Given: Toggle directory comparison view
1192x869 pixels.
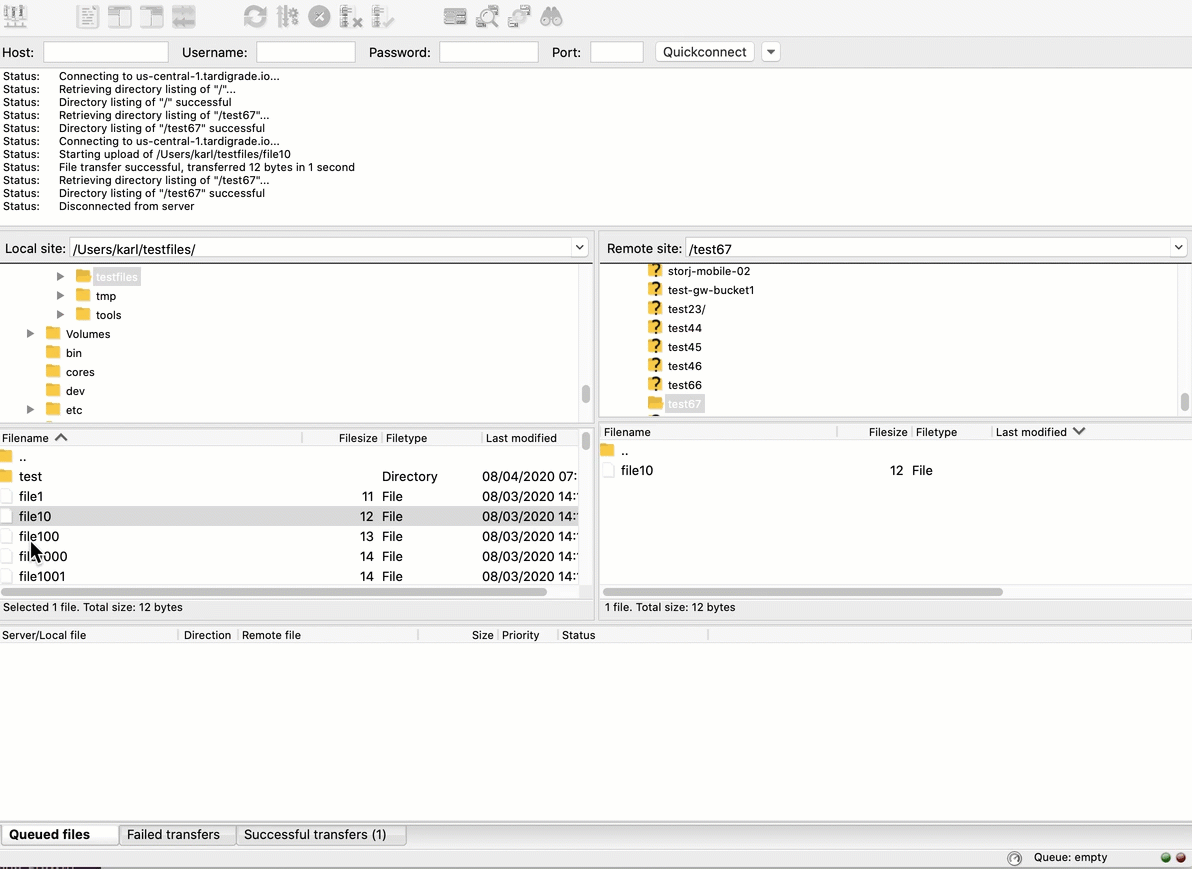Looking at the screenshot, I should coord(487,16).
